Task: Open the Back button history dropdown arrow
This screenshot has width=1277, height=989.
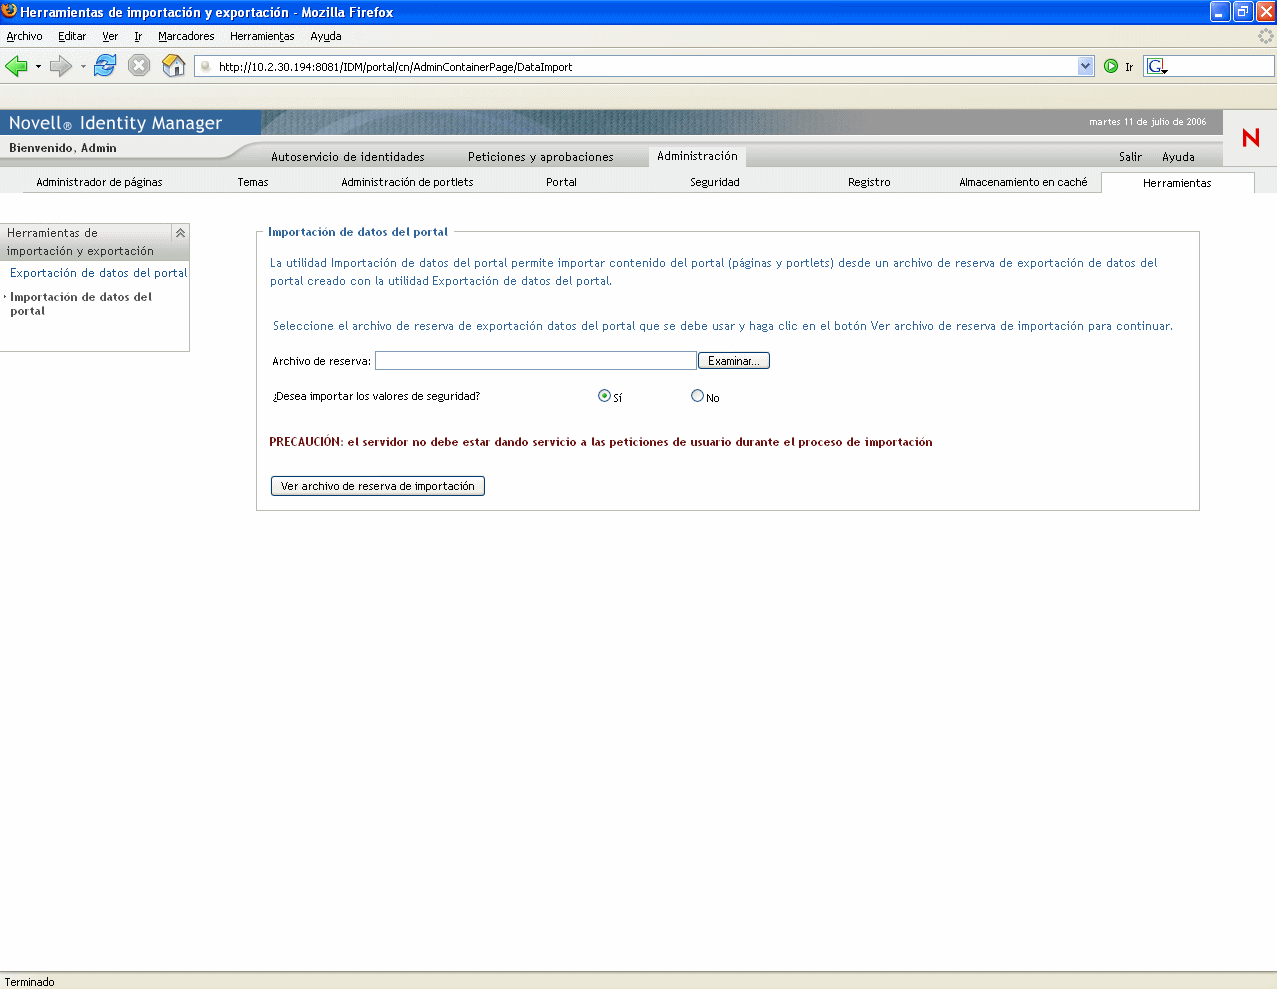Action: pos(38,67)
